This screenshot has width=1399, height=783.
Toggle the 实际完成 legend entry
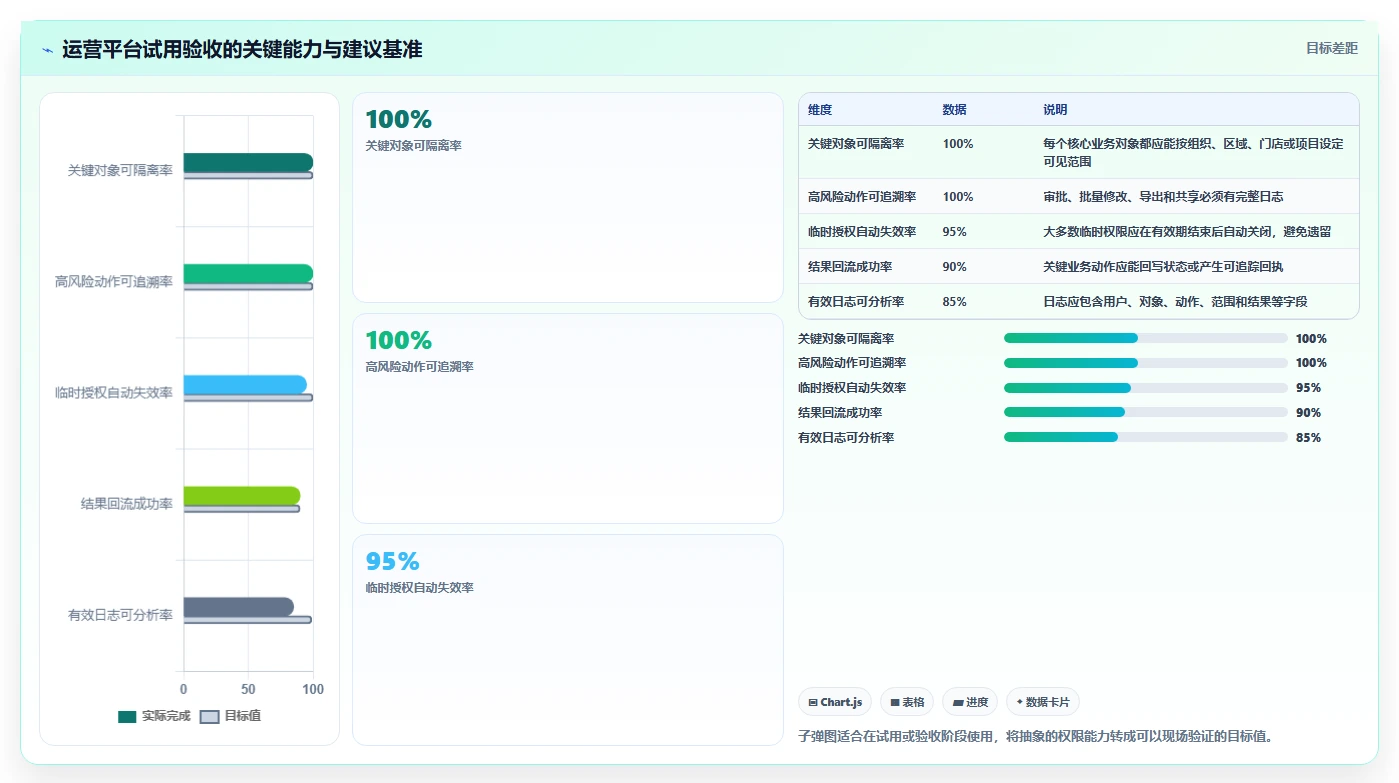[153, 716]
